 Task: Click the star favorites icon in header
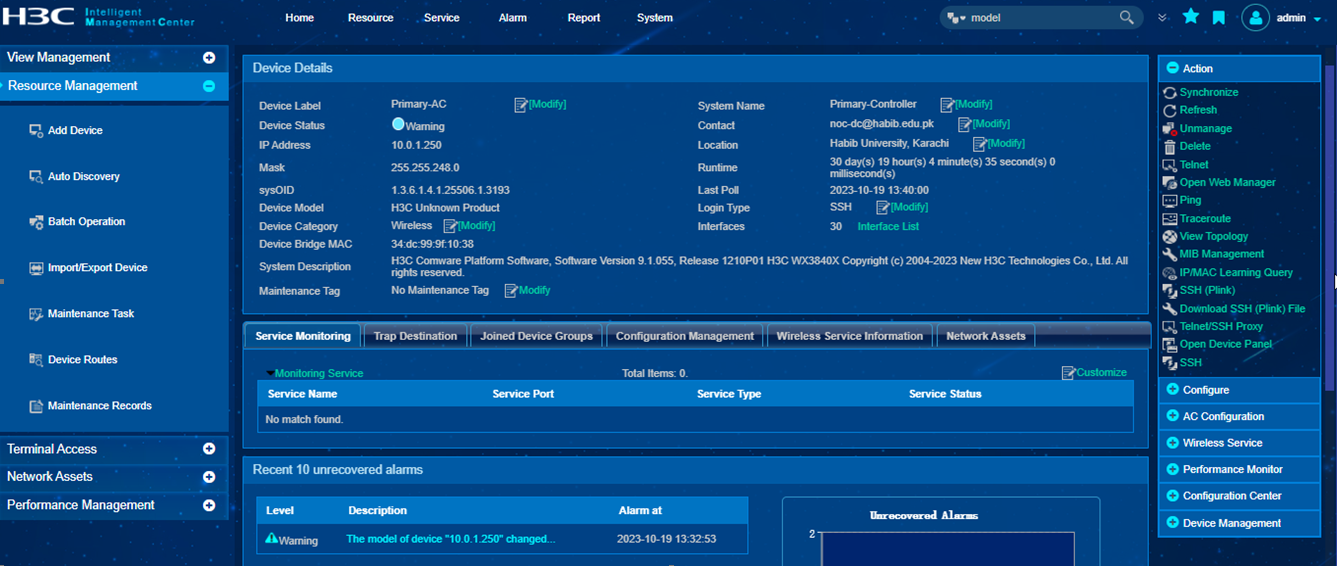[1191, 17]
